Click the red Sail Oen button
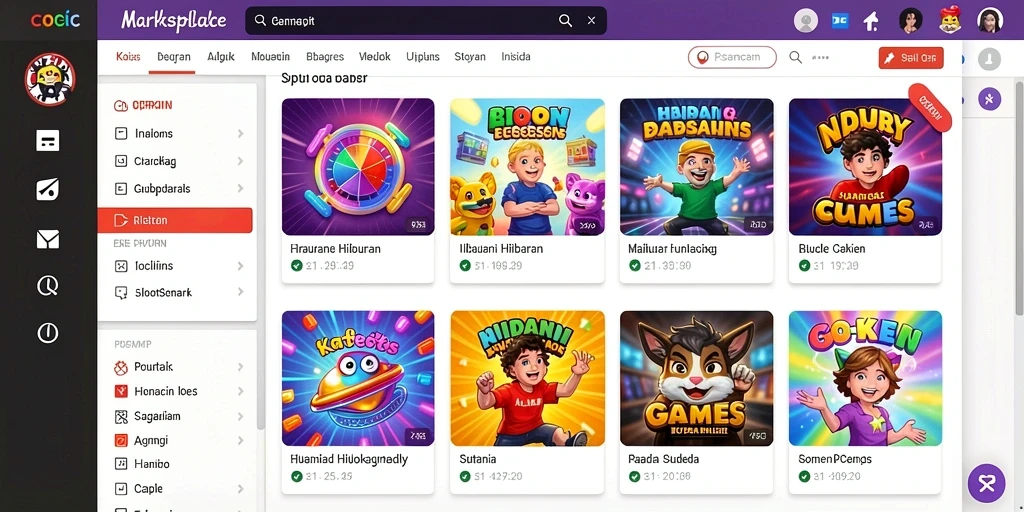The image size is (1024, 512). tap(911, 57)
